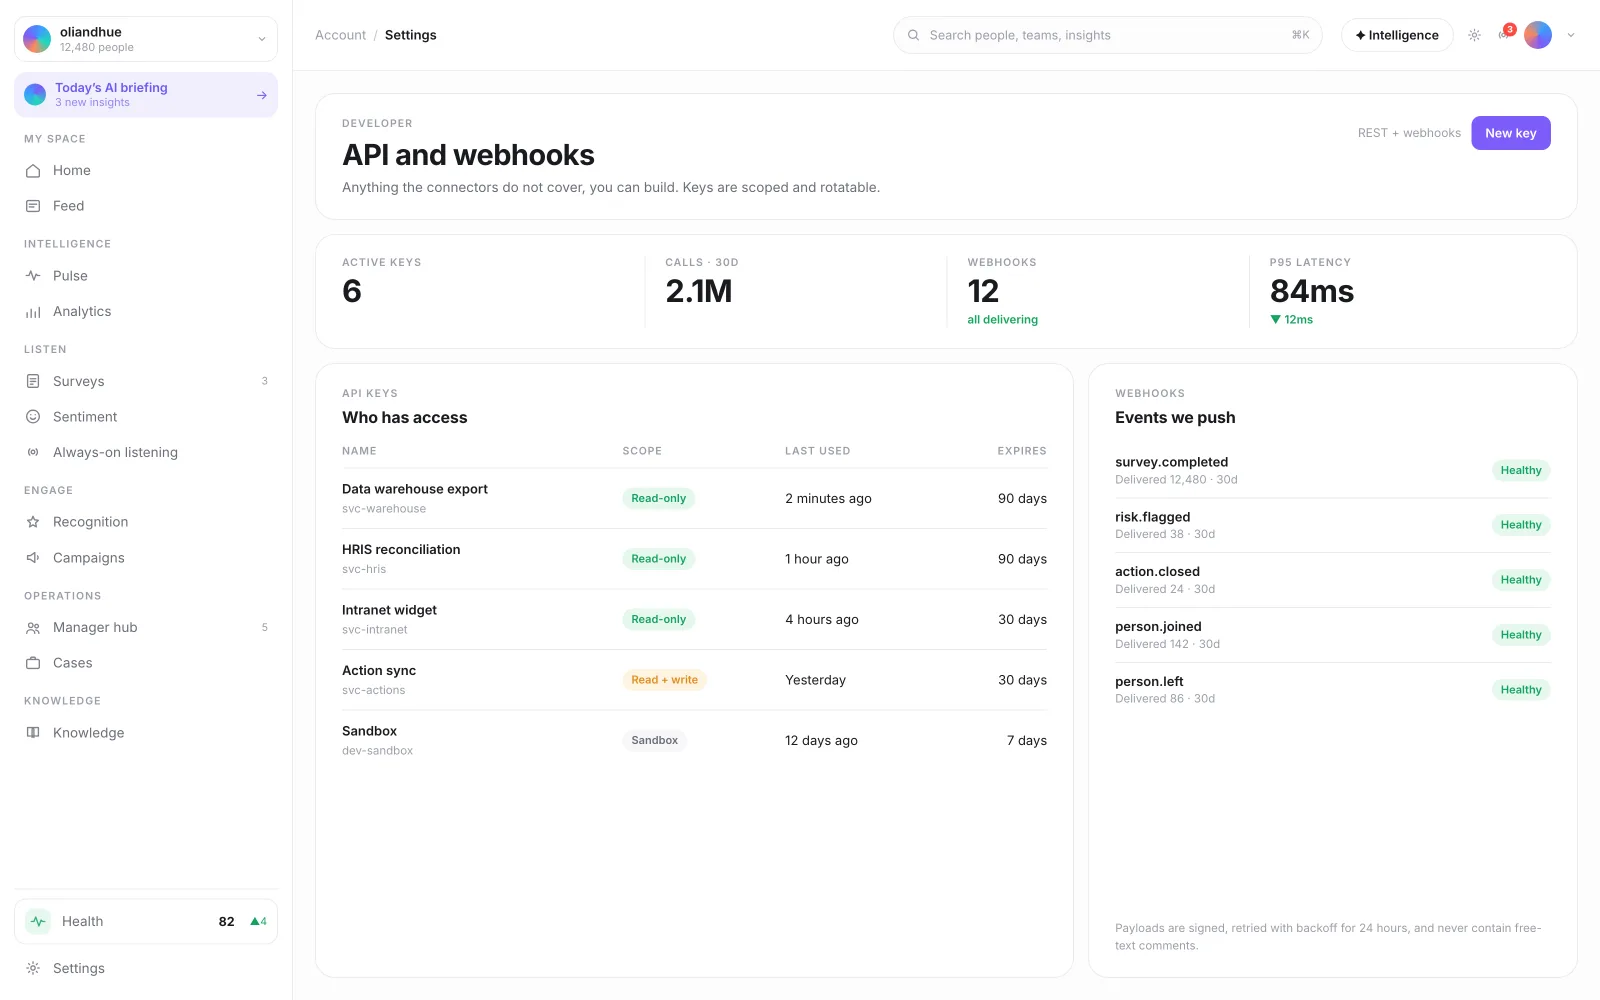Click the Sentiment smiley icon
Viewport: 1600px width, 1000px height.
33,417
